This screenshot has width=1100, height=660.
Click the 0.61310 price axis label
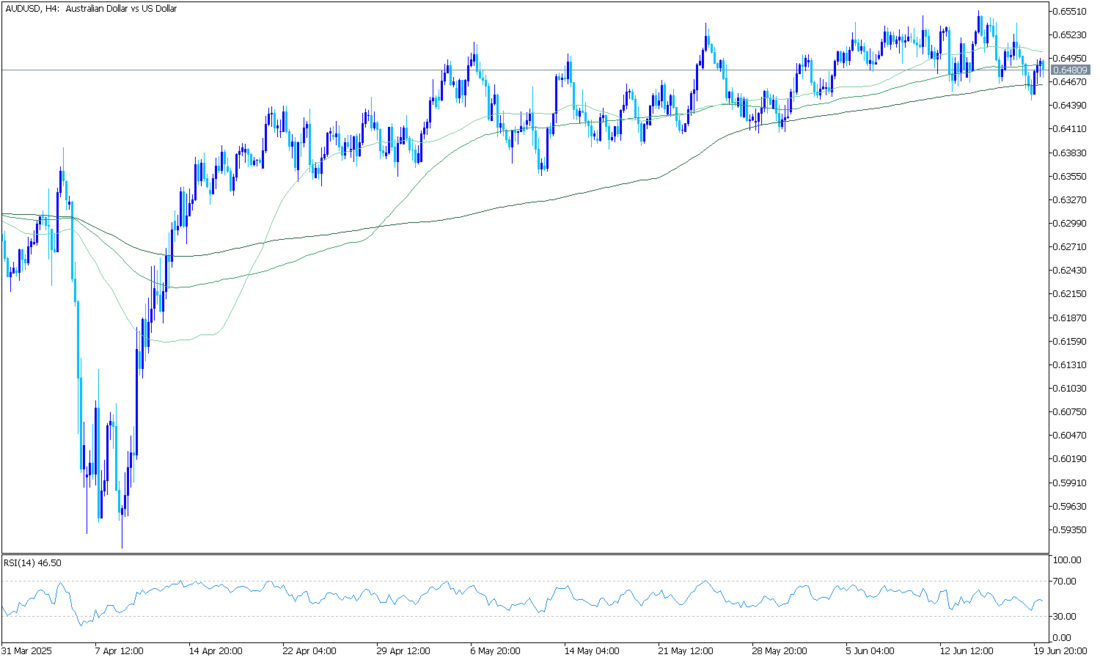tap(1071, 365)
